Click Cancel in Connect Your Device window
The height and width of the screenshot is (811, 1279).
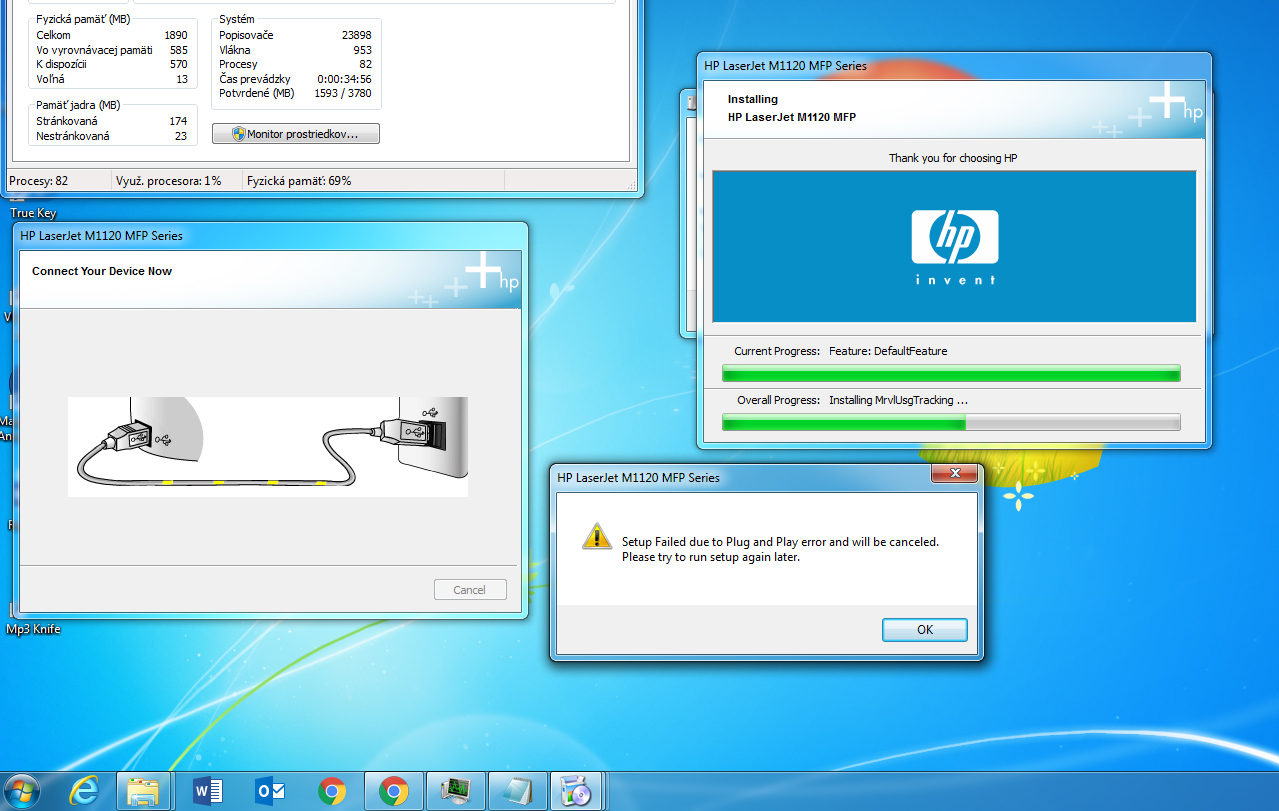coord(469,590)
